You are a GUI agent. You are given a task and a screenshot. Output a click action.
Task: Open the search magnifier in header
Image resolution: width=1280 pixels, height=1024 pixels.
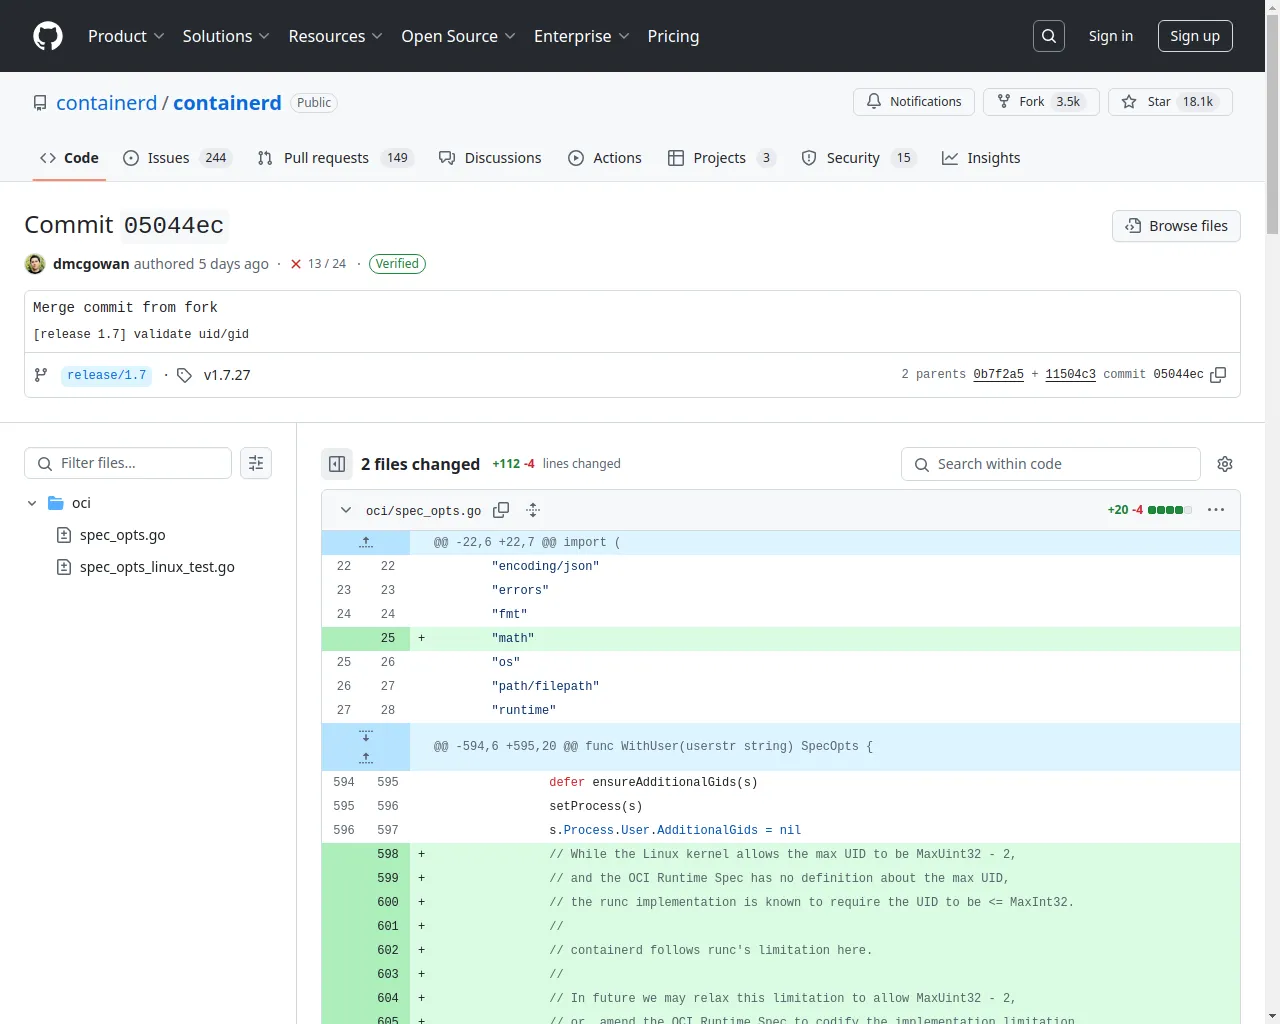point(1049,36)
